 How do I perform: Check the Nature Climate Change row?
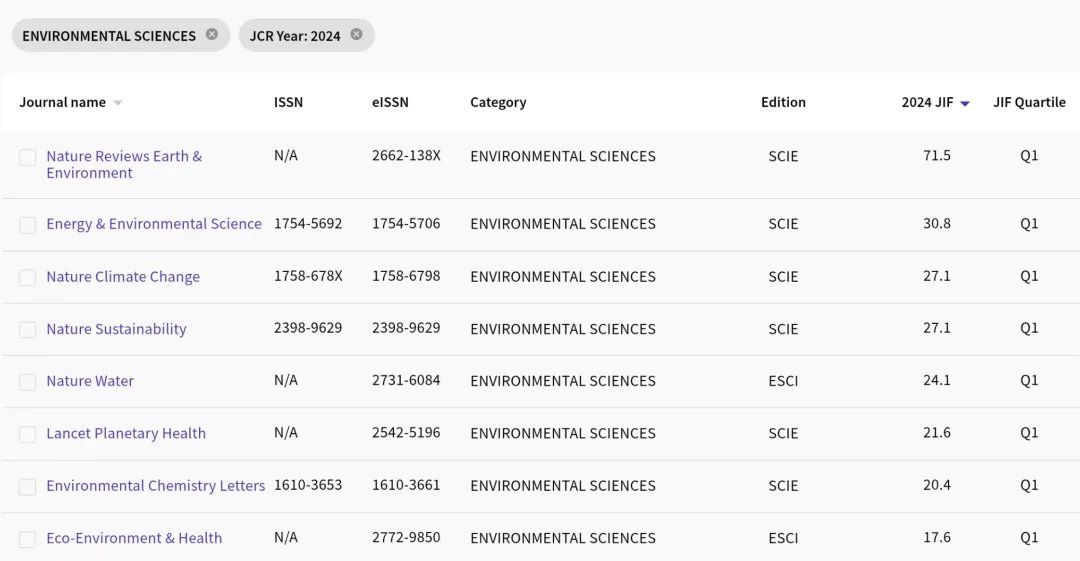coord(28,277)
